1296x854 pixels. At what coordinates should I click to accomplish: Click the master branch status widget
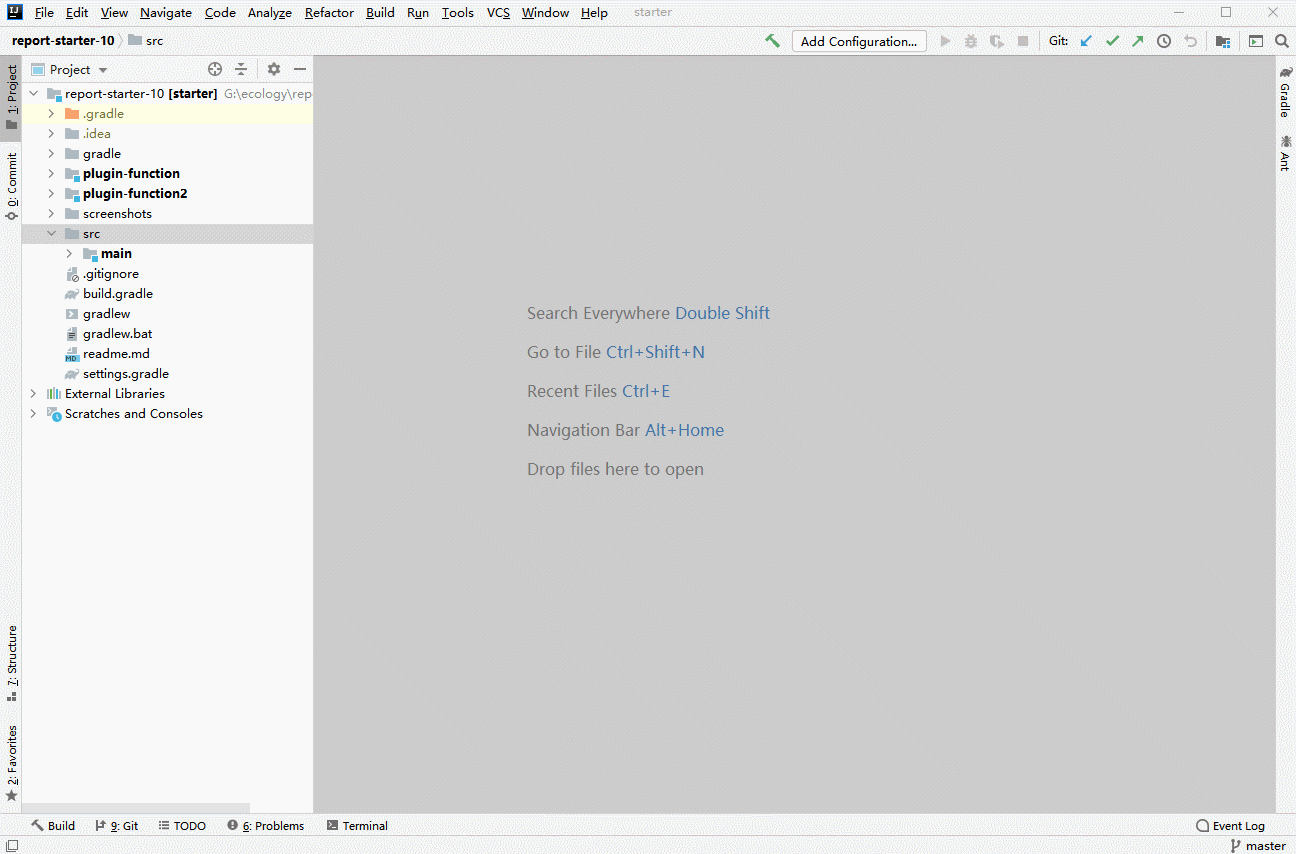[x=1258, y=846]
